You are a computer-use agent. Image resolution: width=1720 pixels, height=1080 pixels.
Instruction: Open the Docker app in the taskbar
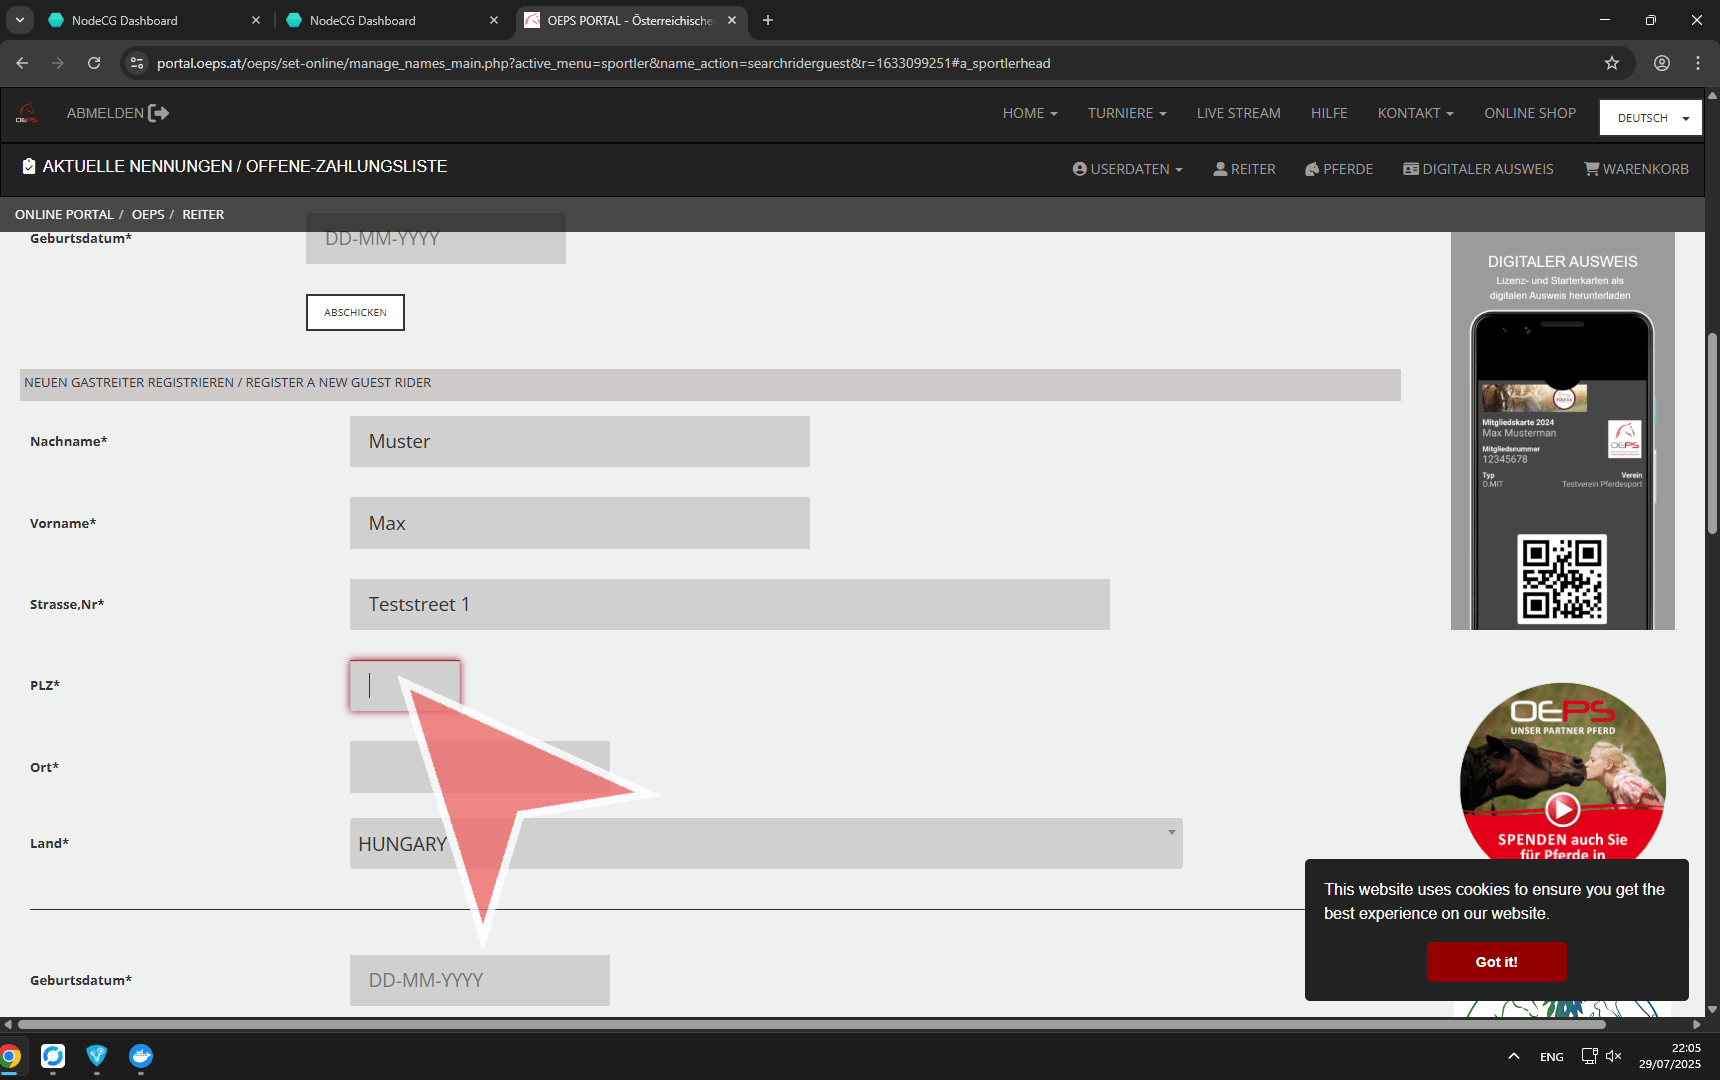click(141, 1056)
